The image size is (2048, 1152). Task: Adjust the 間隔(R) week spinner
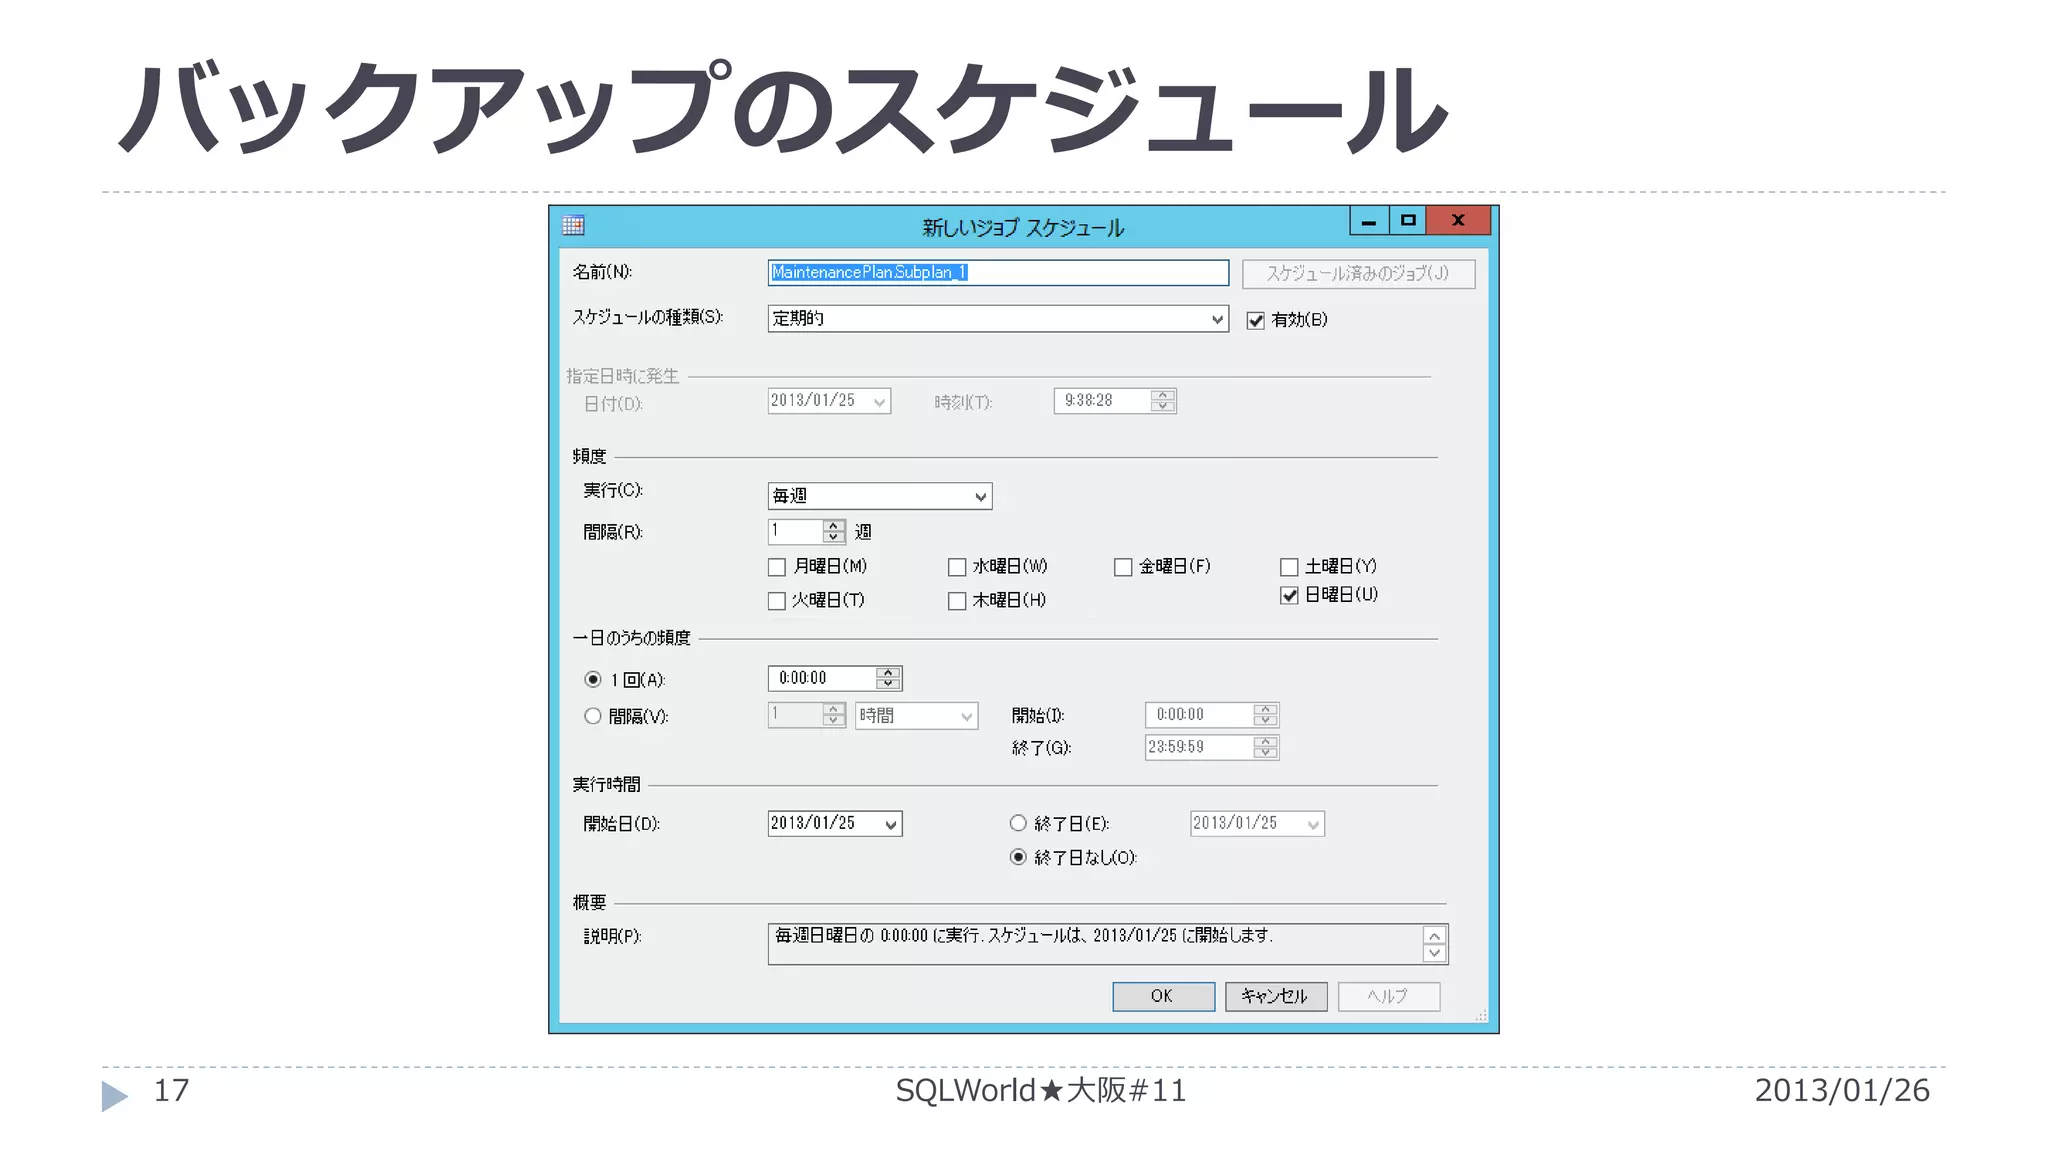tap(833, 531)
